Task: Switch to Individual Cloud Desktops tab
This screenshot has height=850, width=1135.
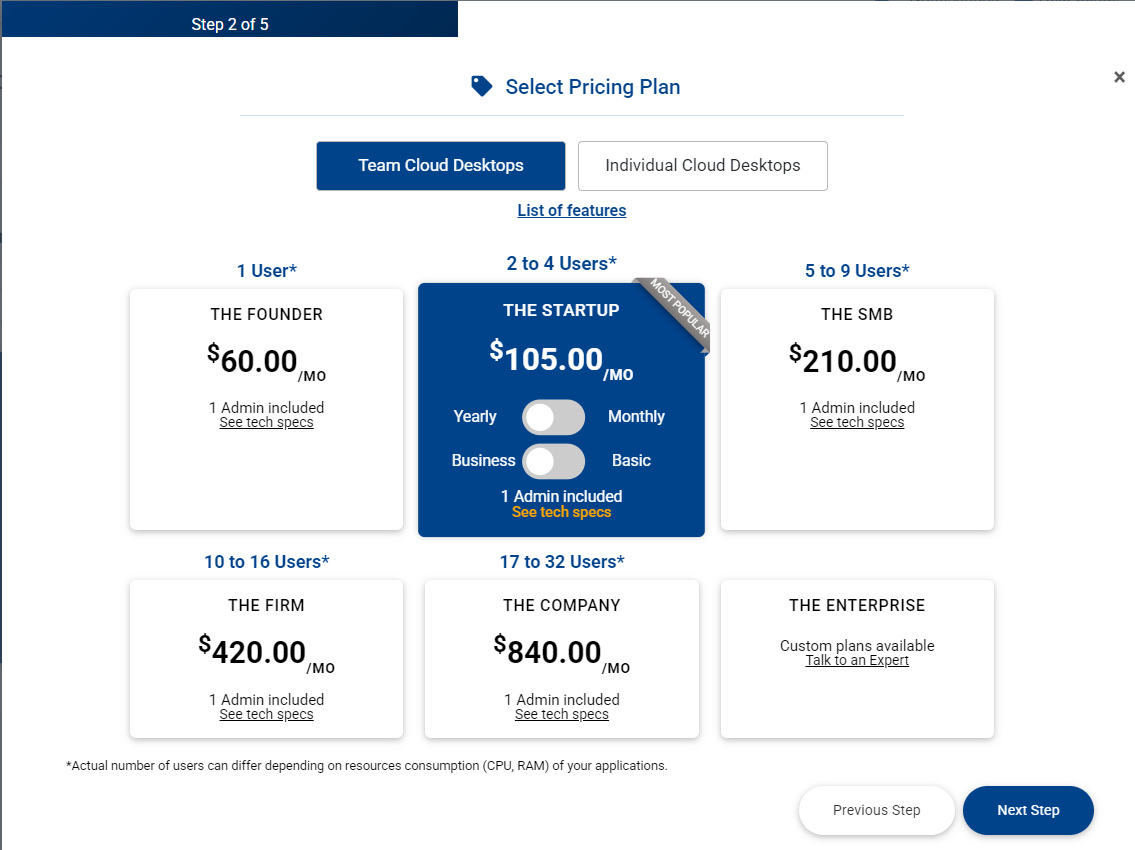Action: pyautogui.click(x=702, y=166)
